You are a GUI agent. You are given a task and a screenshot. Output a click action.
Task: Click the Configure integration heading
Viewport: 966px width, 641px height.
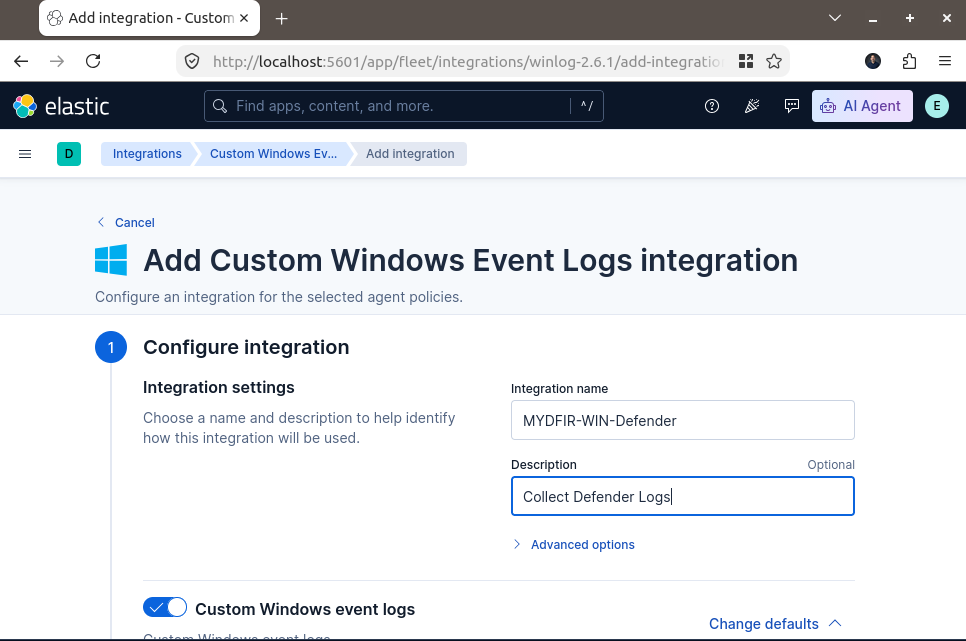pyautogui.click(x=246, y=347)
